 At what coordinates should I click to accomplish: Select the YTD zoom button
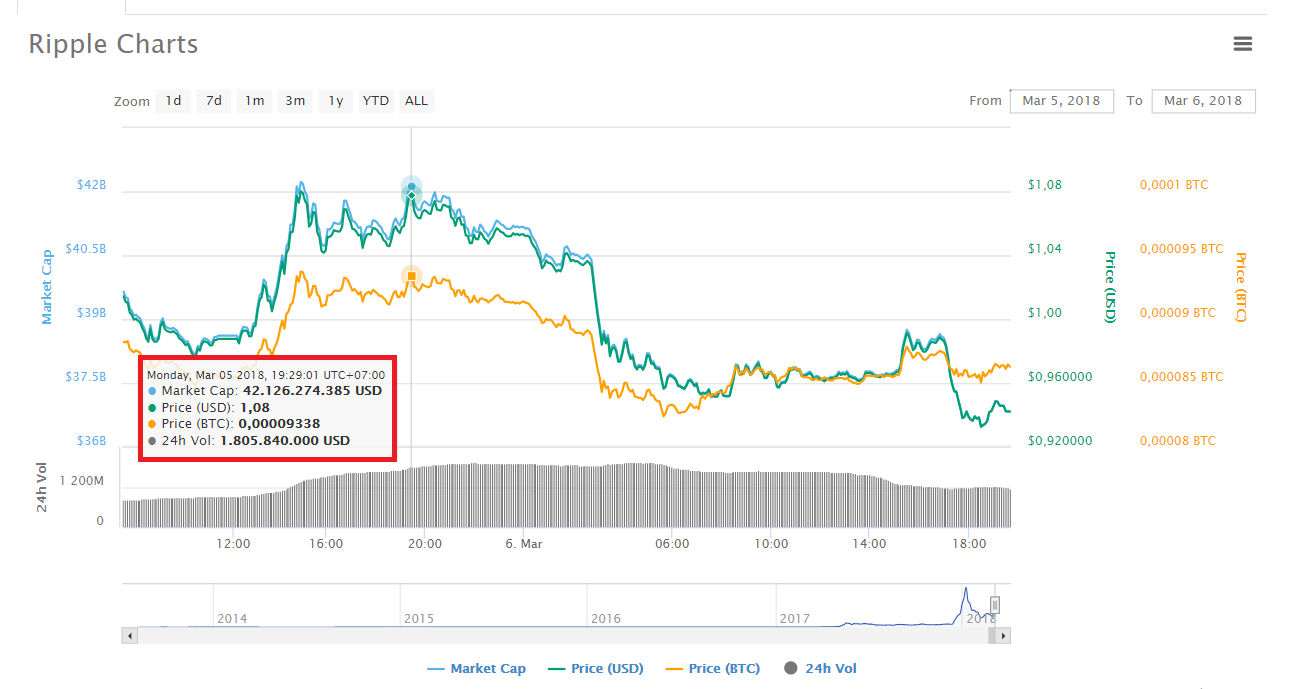pos(376,100)
